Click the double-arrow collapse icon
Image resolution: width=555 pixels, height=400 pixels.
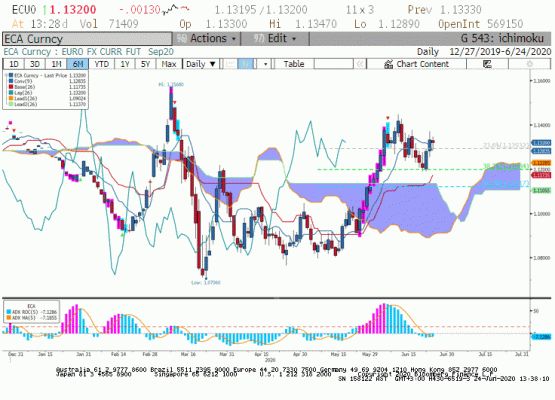point(360,64)
